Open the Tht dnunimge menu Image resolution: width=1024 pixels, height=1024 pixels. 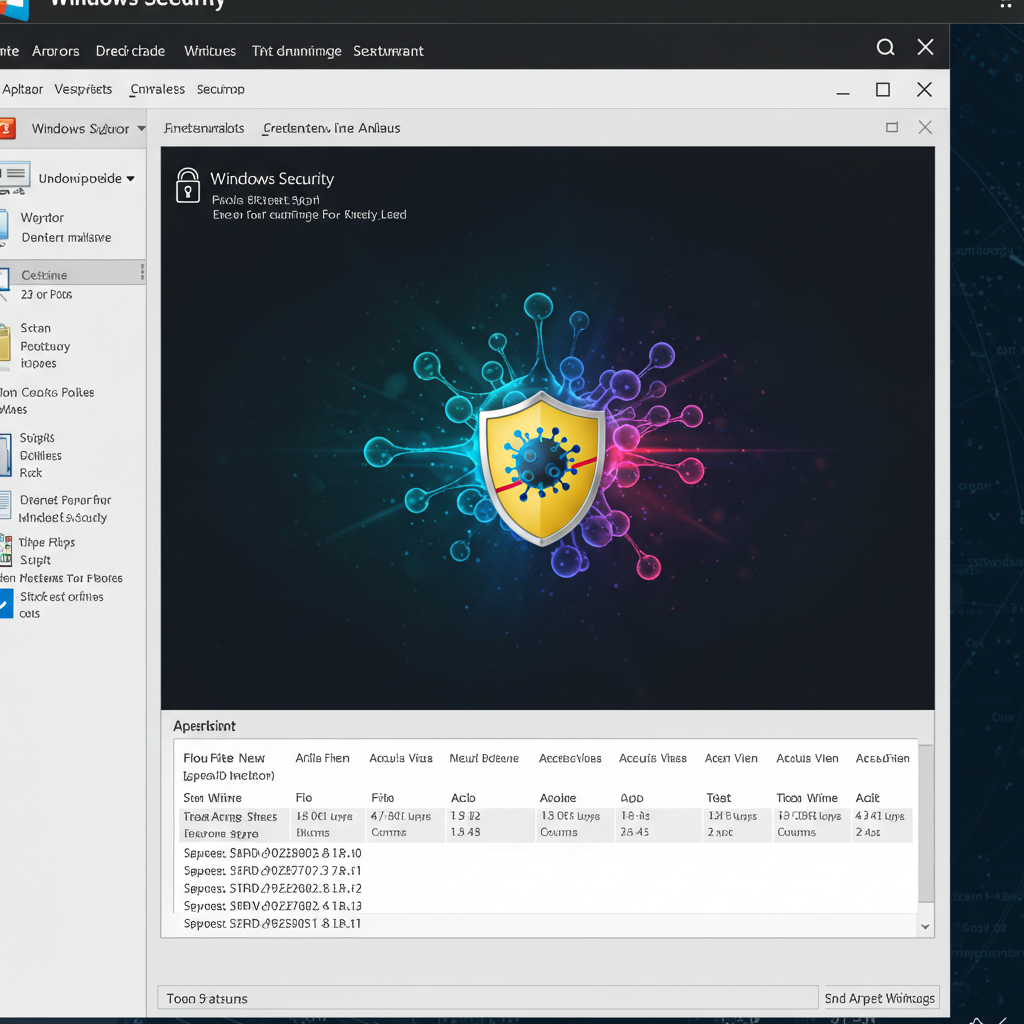(x=296, y=51)
